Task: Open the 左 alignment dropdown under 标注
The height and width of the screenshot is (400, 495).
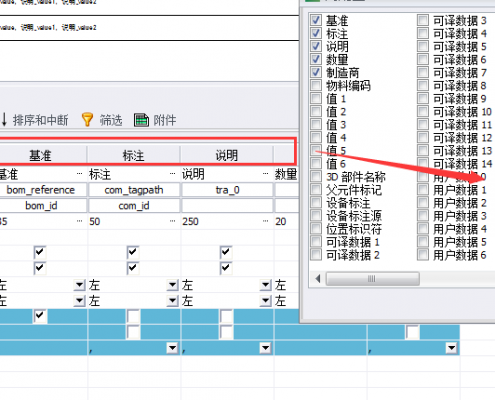Action: click(x=173, y=285)
